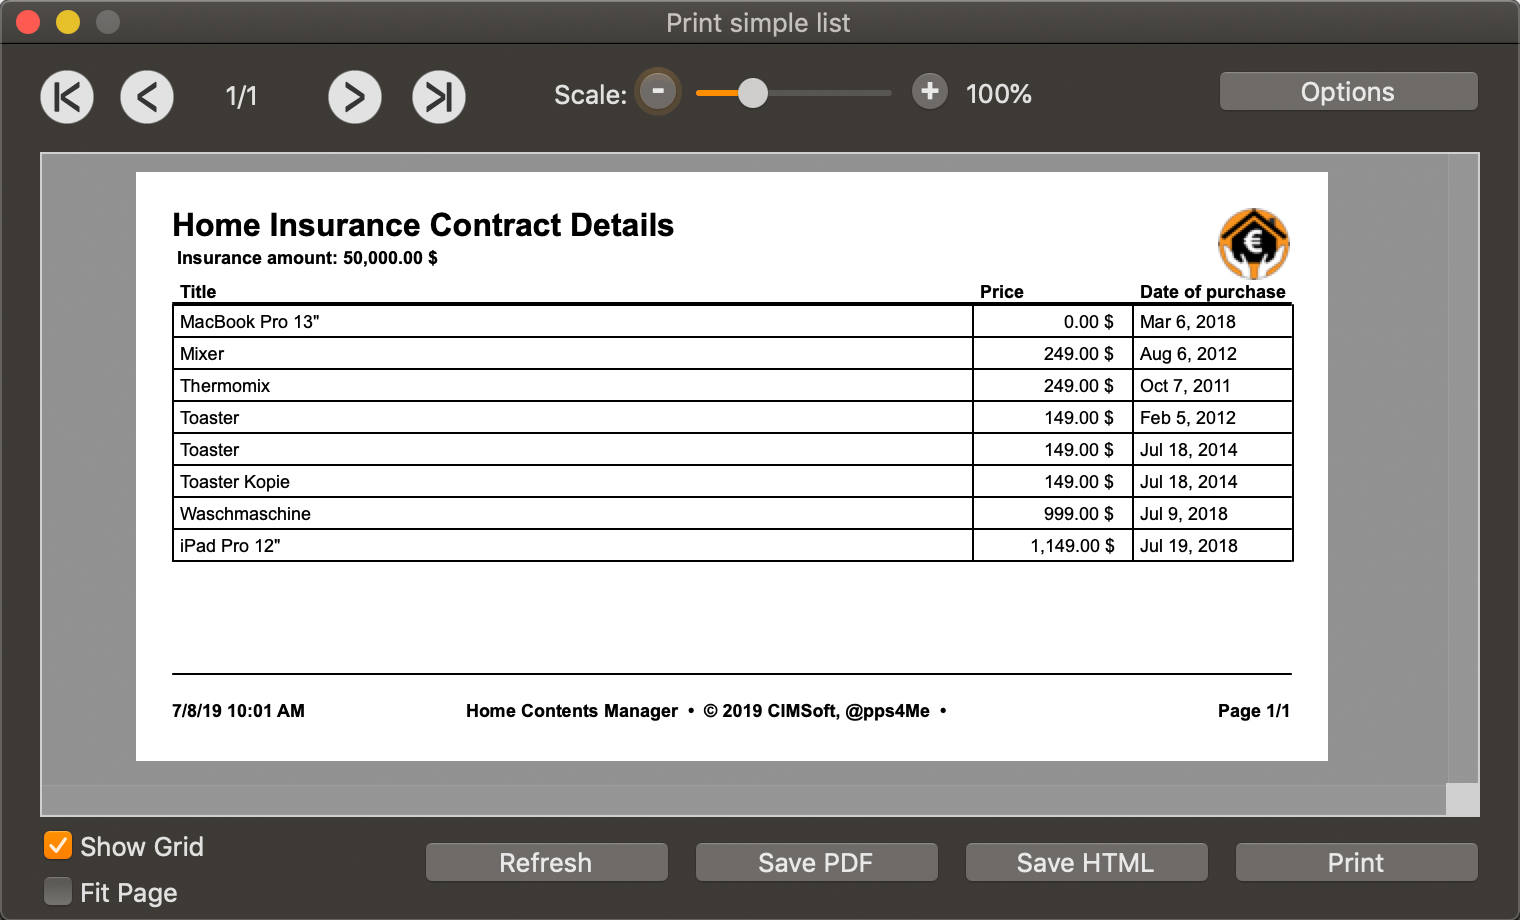
Task: Go to the first page
Action: point(67,97)
